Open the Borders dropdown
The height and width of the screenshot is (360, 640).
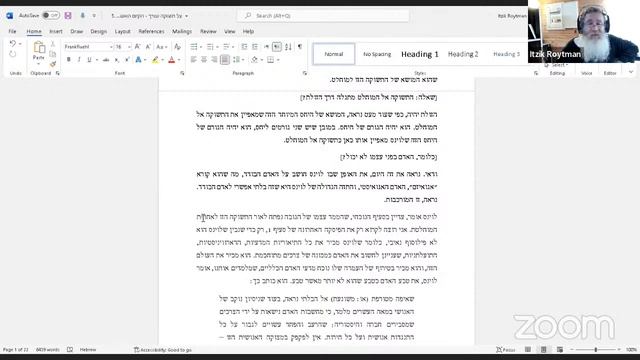click(278, 60)
